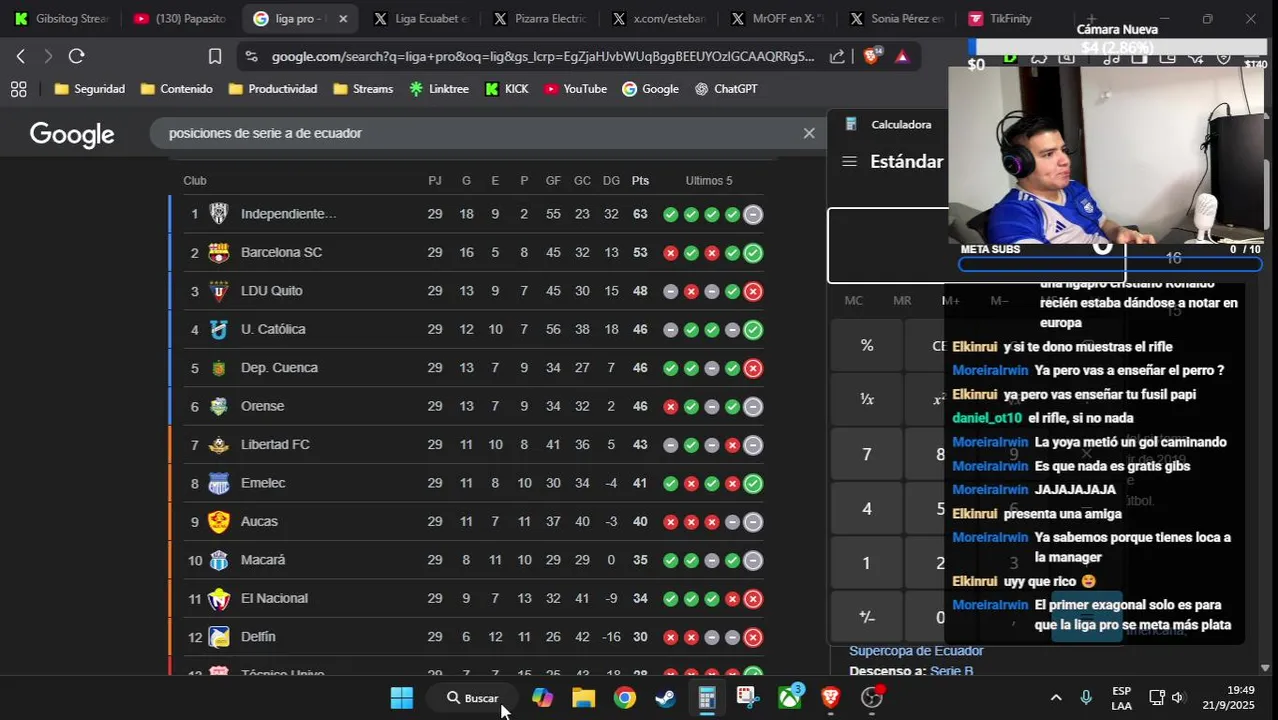Image resolution: width=1278 pixels, height=720 pixels.
Task: Open the Serie B relegation link
Action: tap(952, 672)
